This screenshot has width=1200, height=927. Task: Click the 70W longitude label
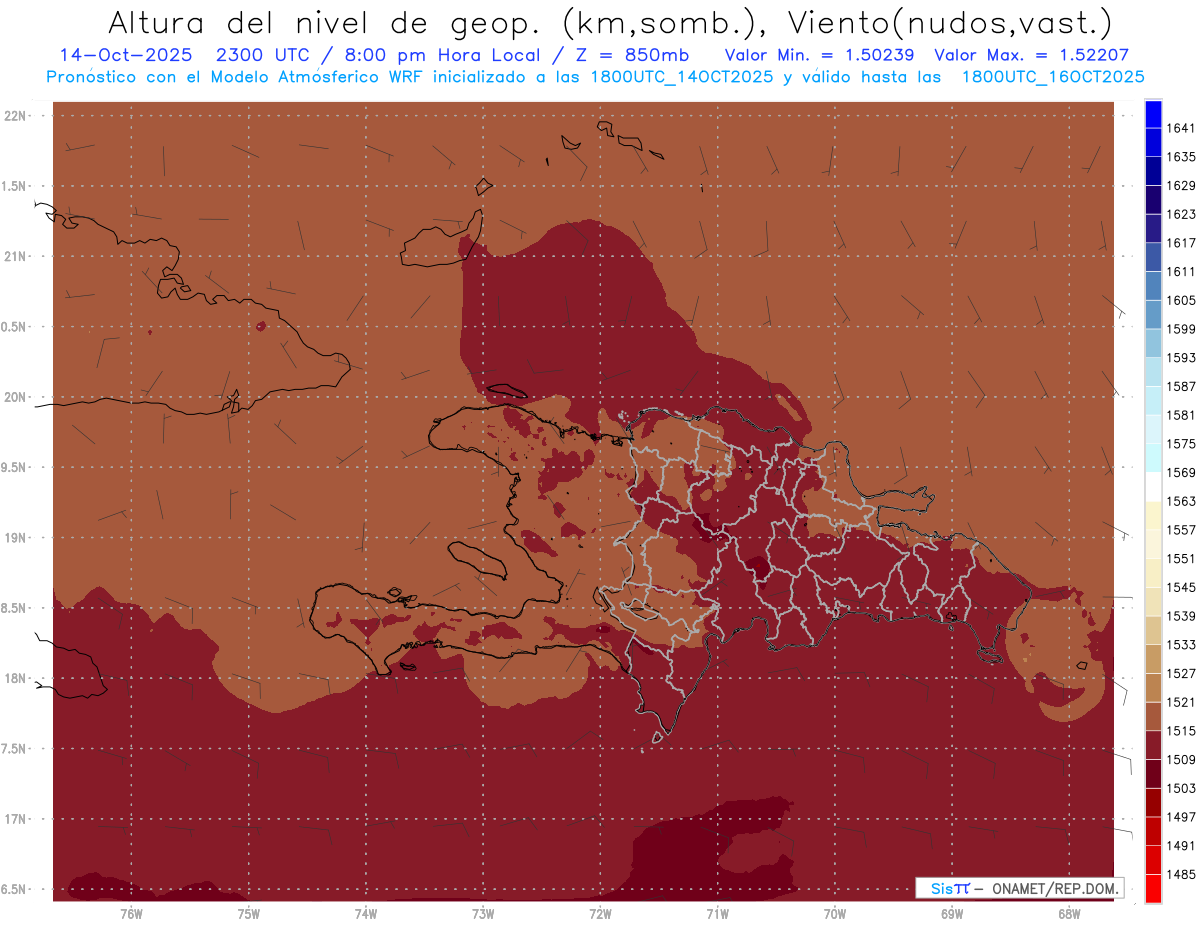835,914
